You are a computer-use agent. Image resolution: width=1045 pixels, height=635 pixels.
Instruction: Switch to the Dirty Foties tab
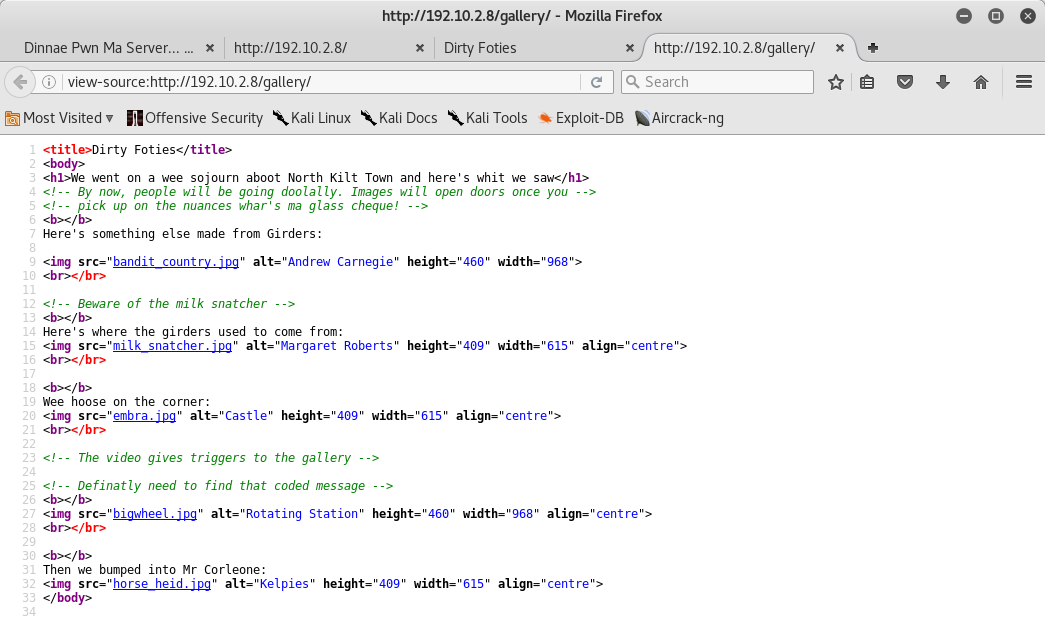(530, 47)
